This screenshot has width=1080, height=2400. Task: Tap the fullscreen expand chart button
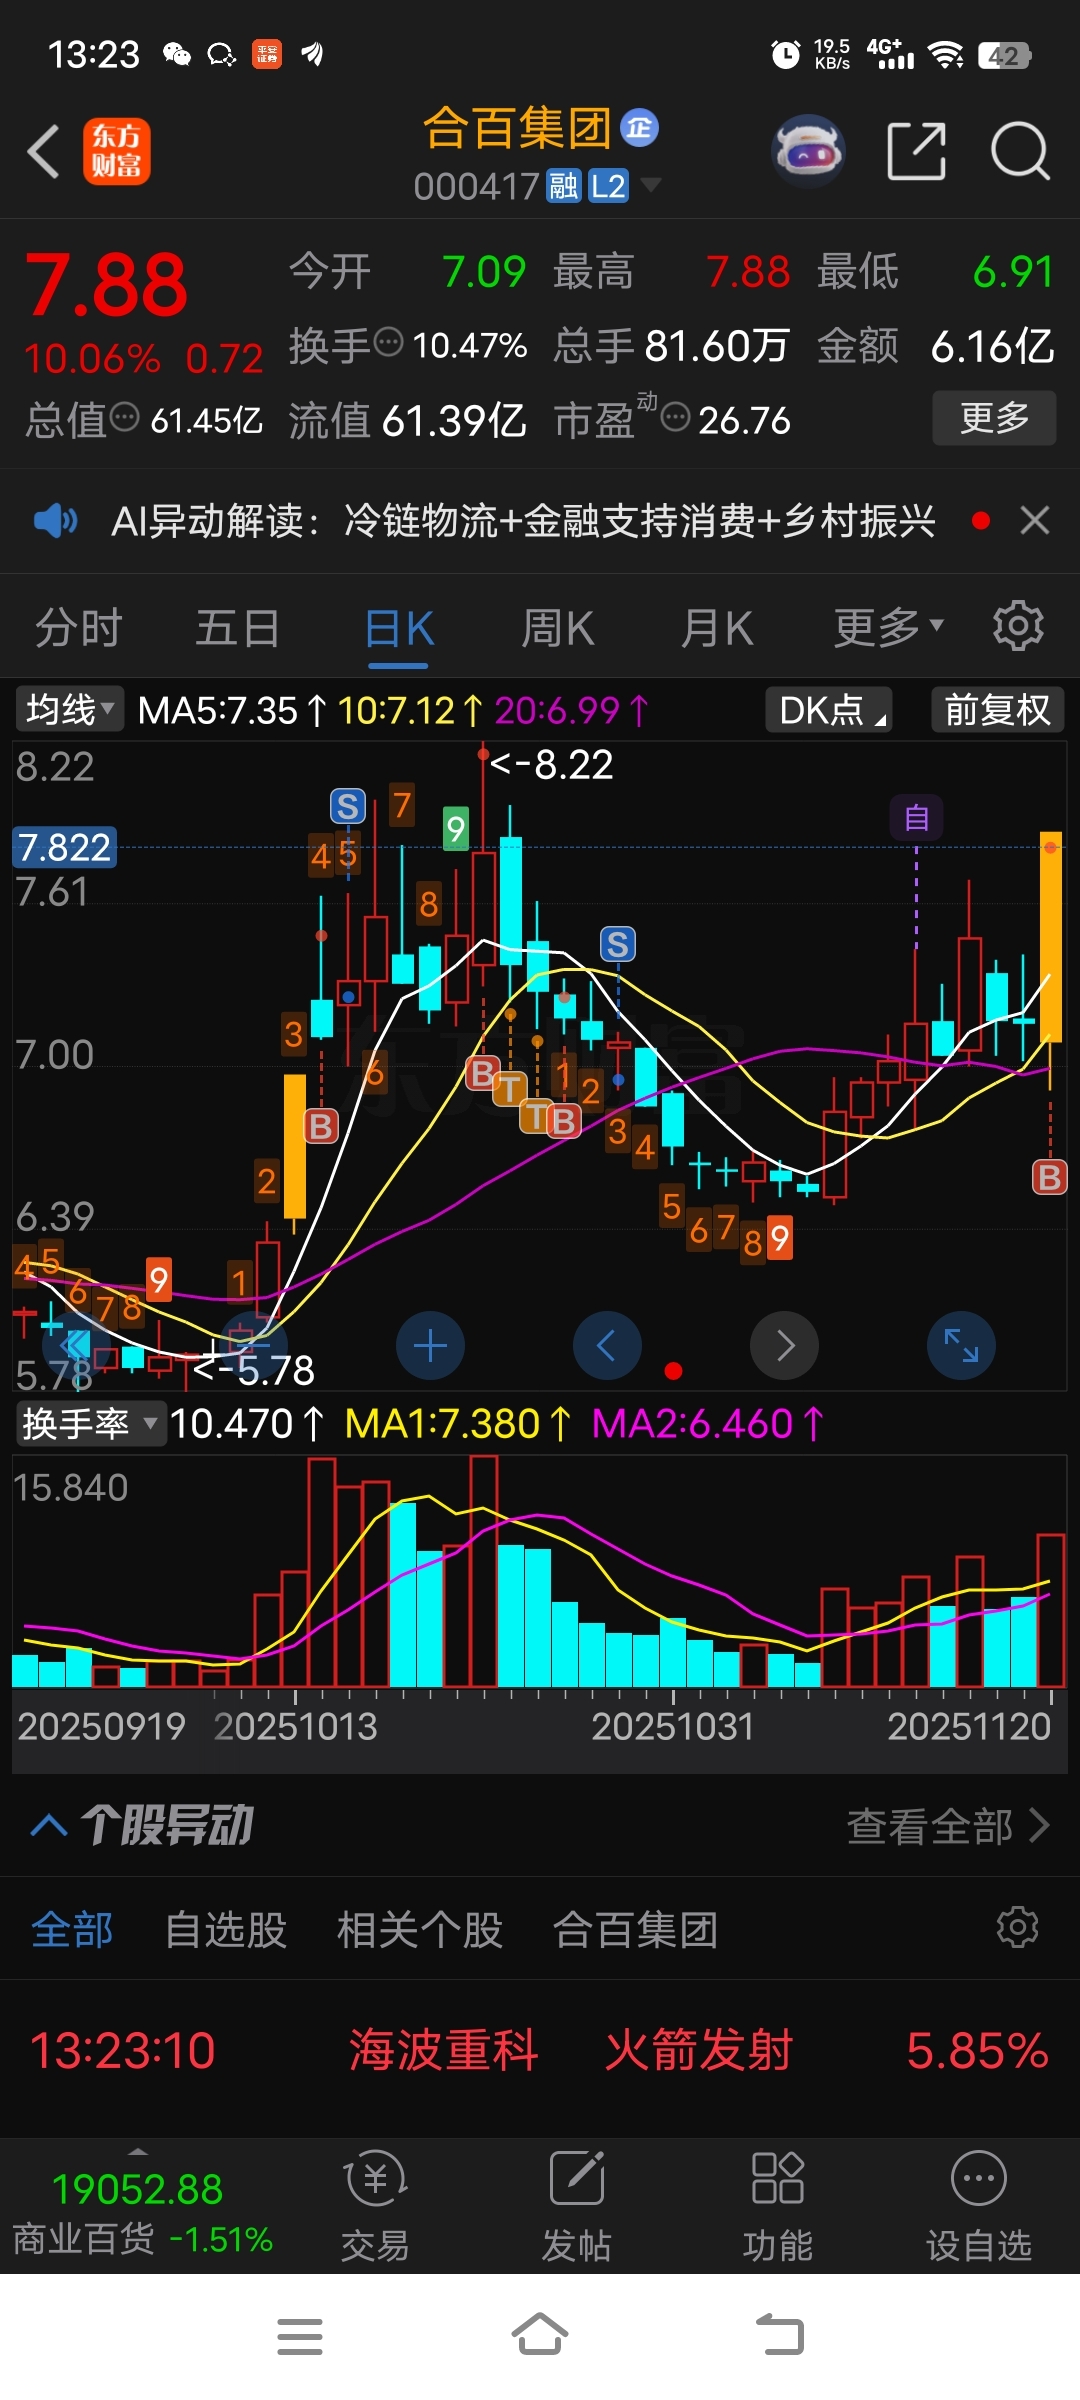[x=961, y=1346]
